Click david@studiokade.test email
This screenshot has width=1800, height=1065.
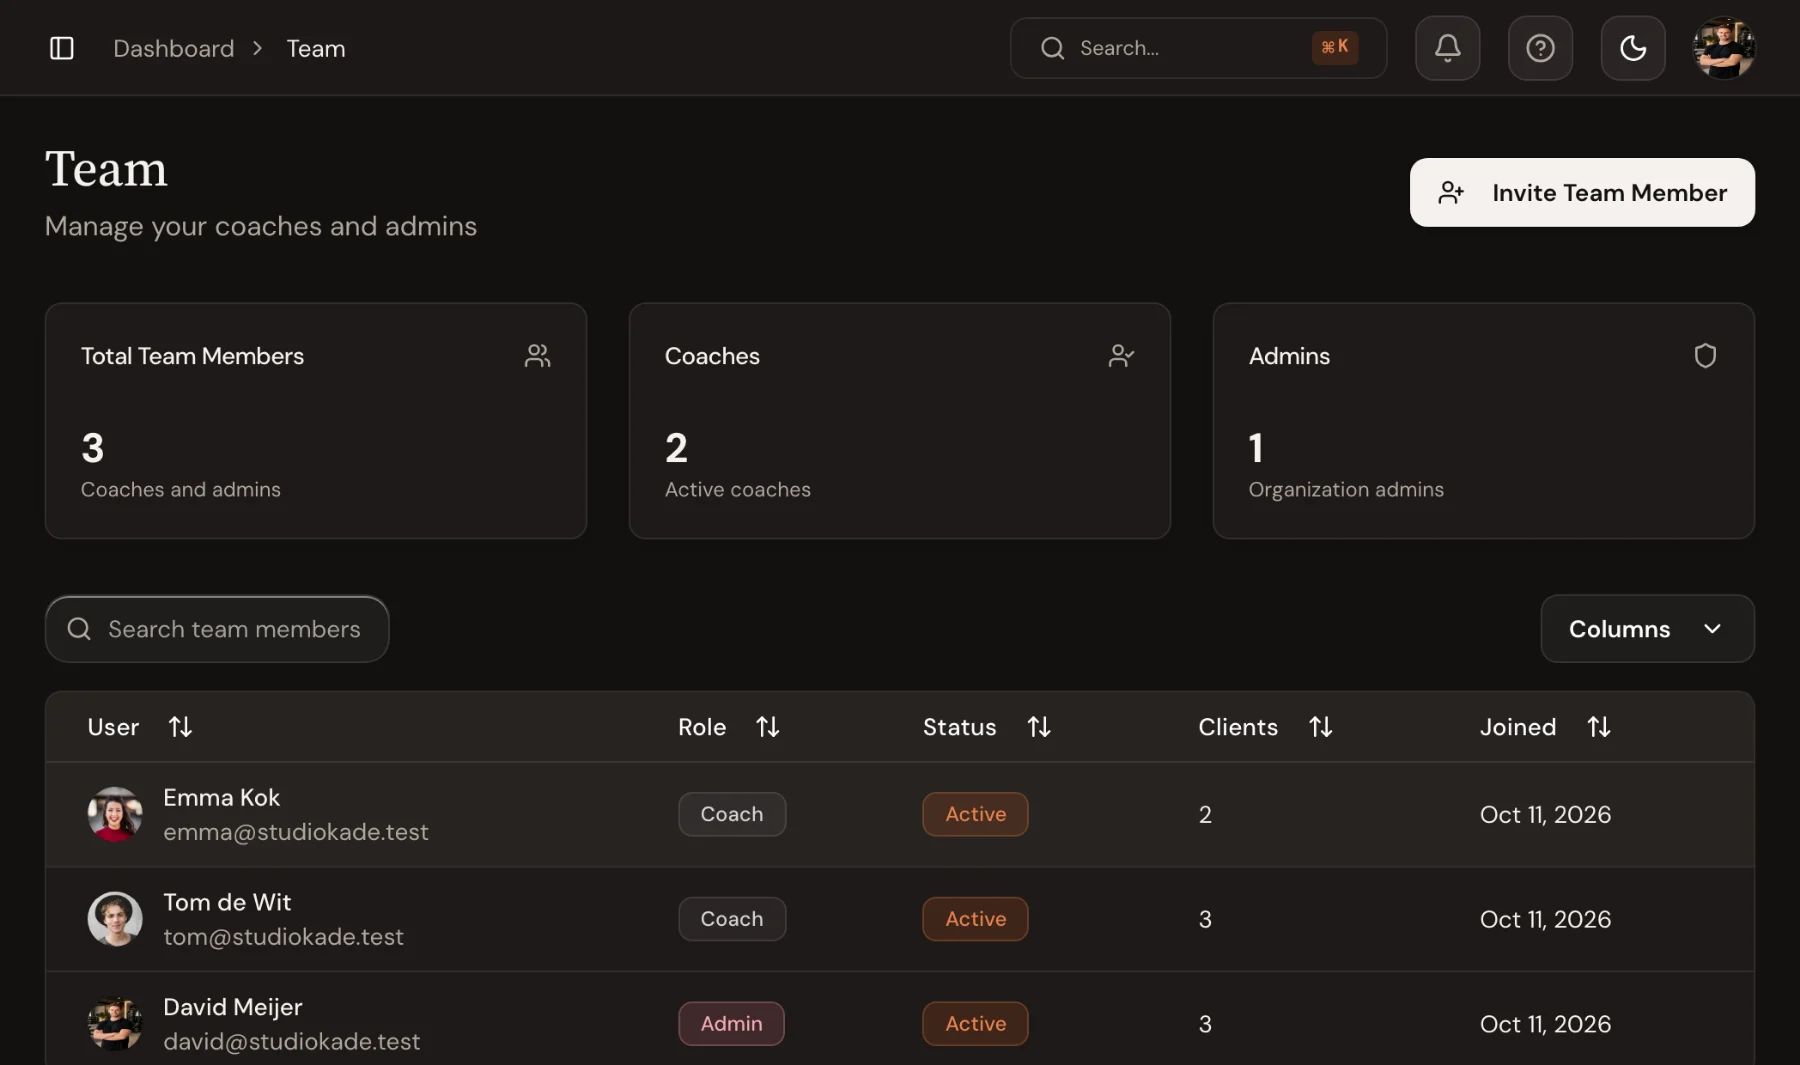click(x=292, y=1042)
